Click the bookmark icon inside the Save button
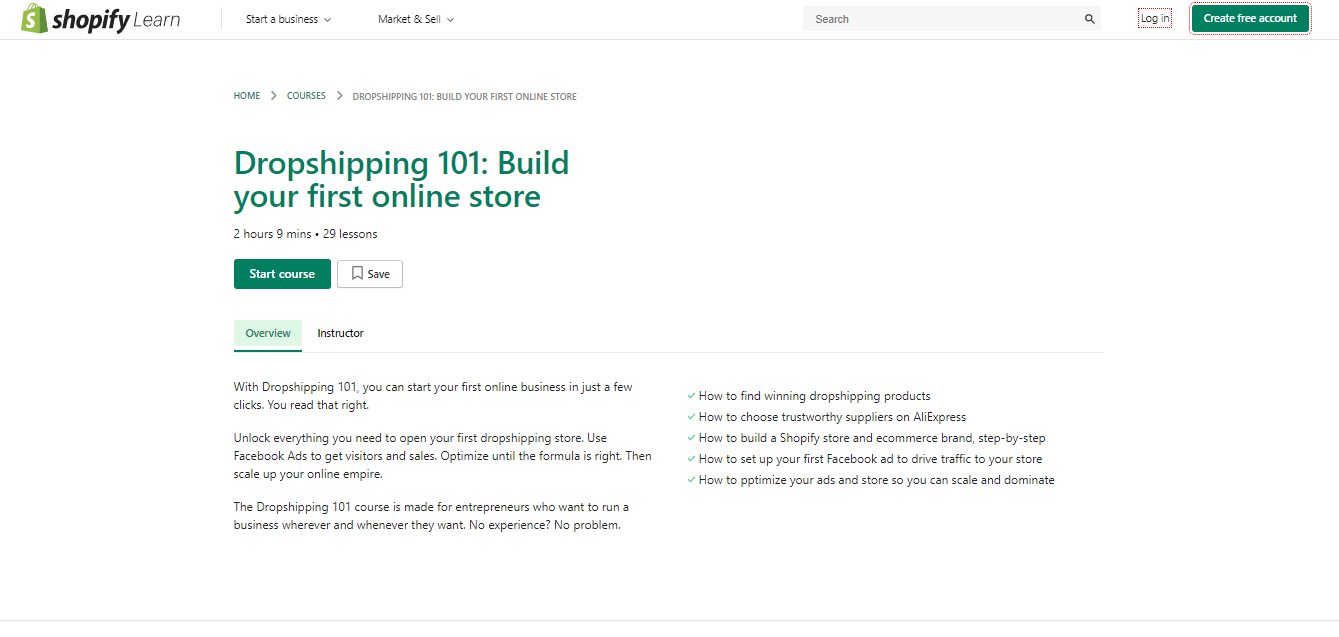This screenshot has height=637, width=1339. pyautogui.click(x=357, y=273)
